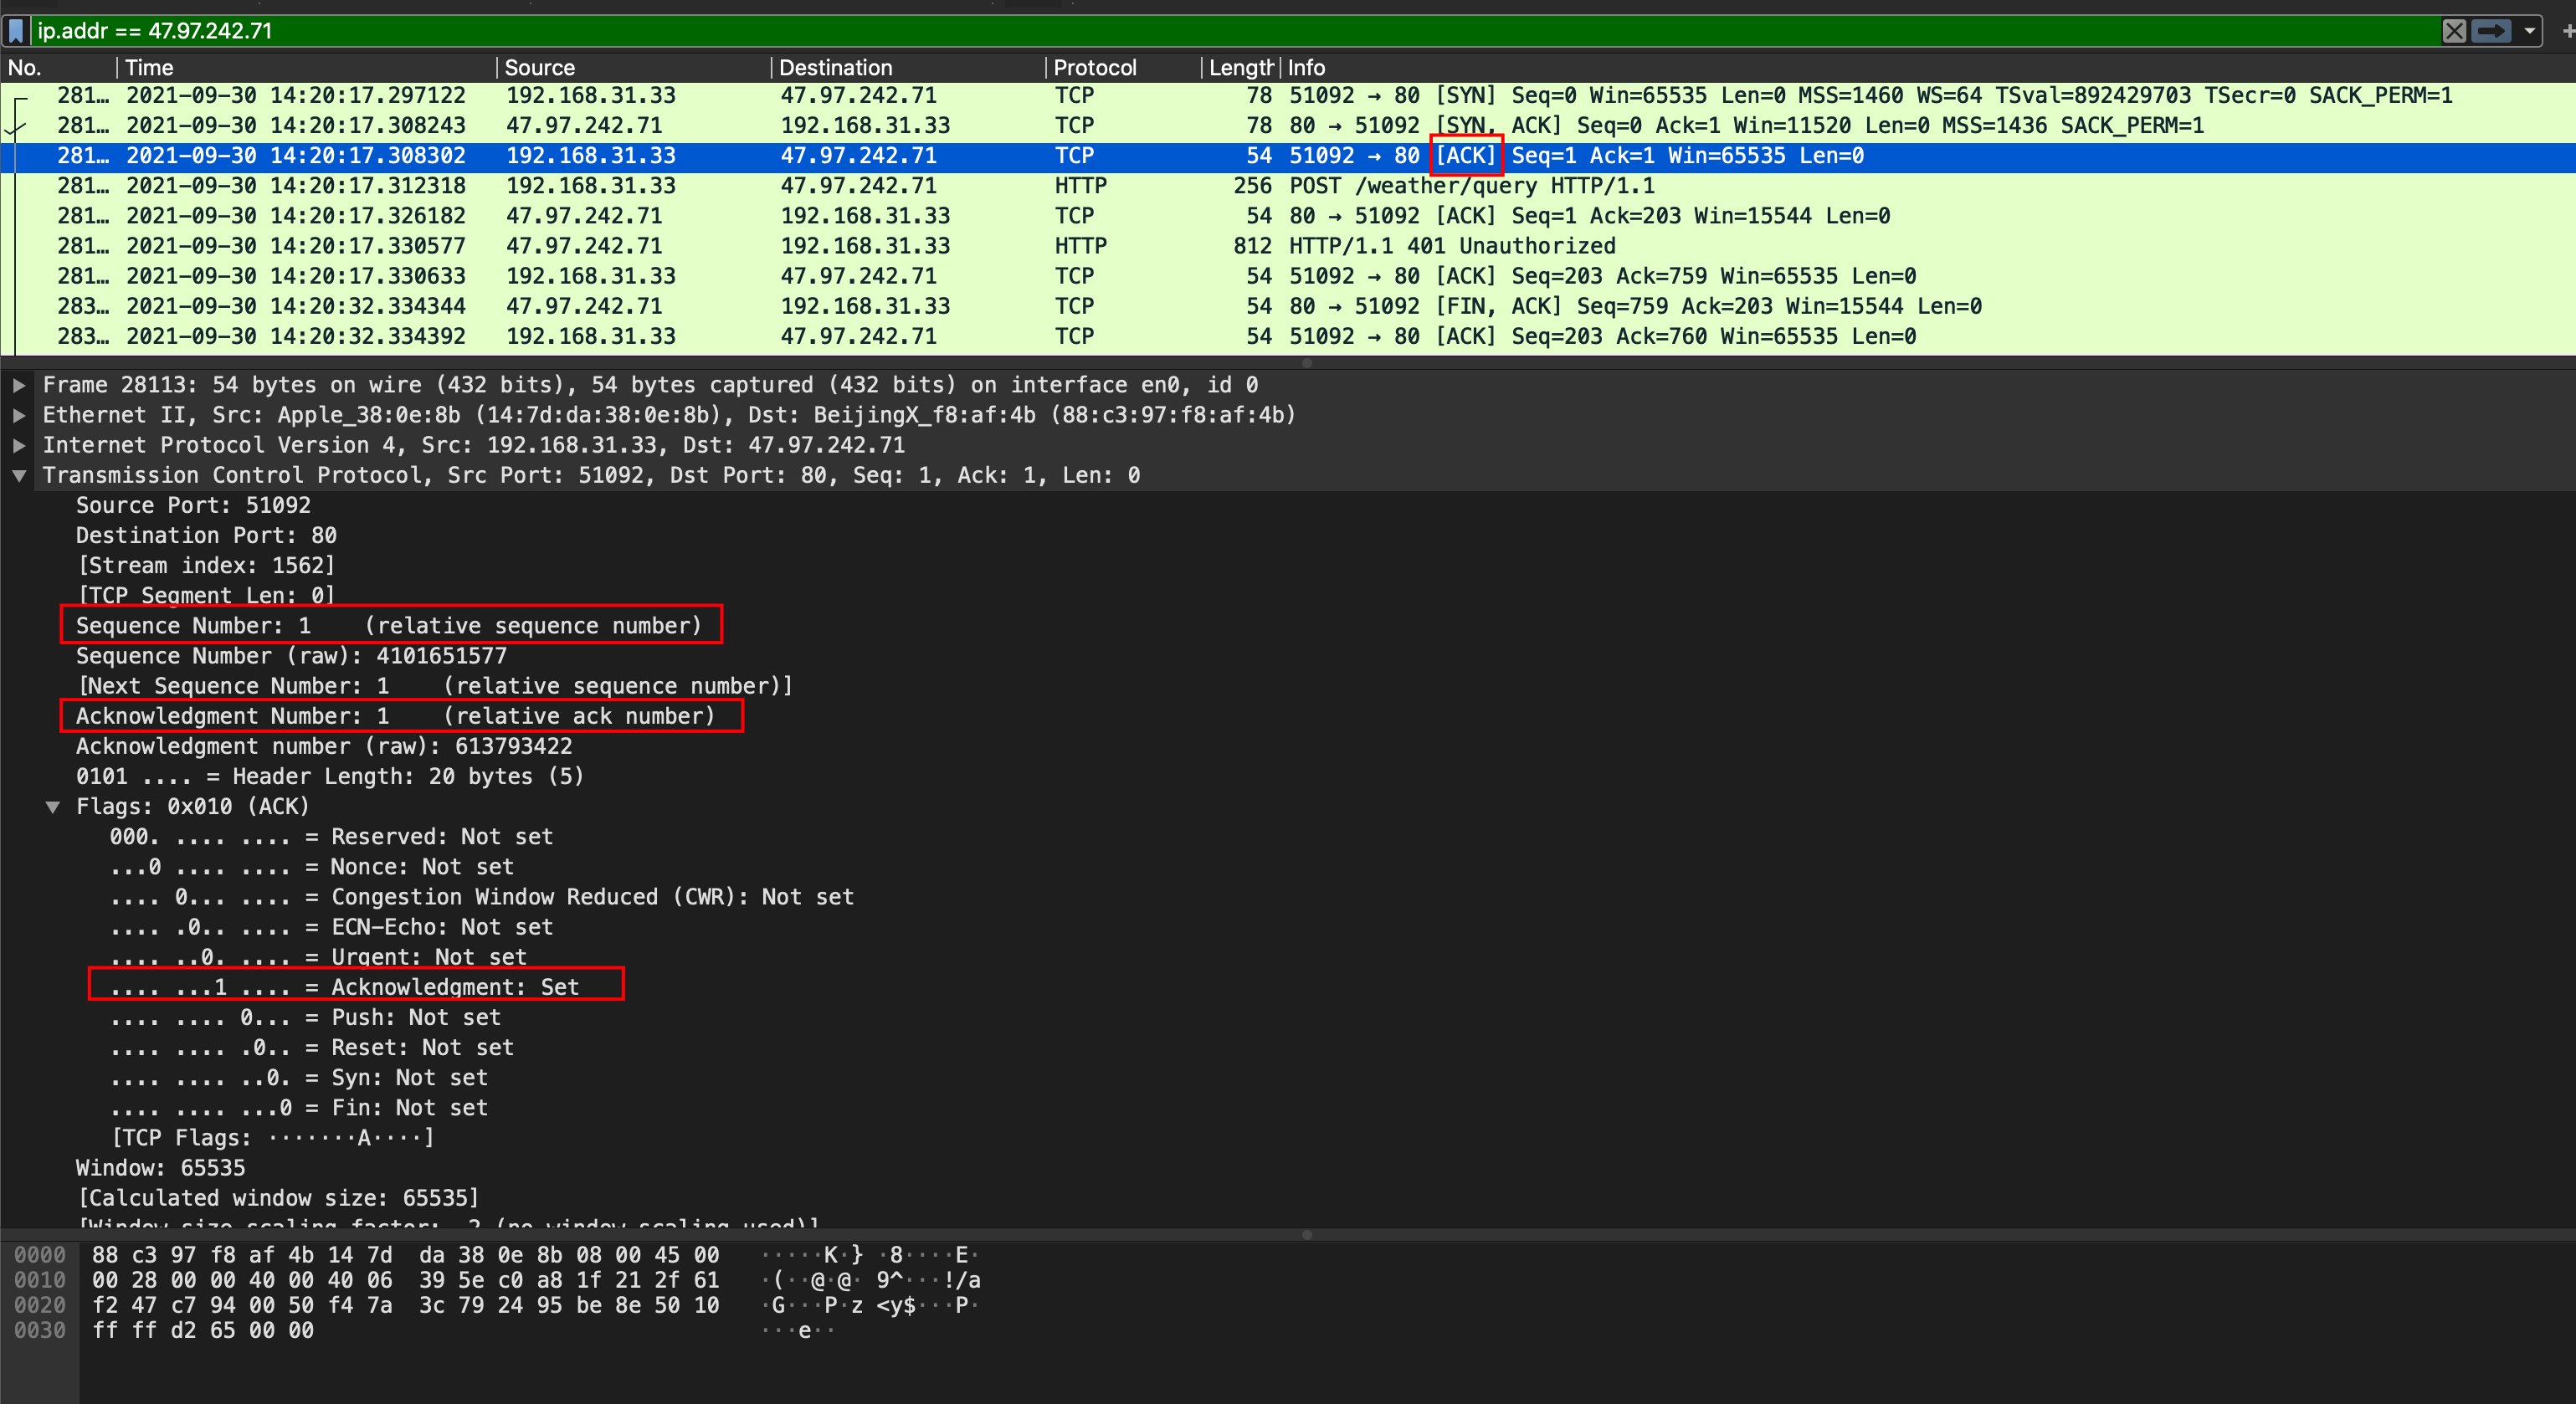Select the Acknowledgment: Set flag line
Screen dimensions: 2576x1404
[x=344, y=987]
